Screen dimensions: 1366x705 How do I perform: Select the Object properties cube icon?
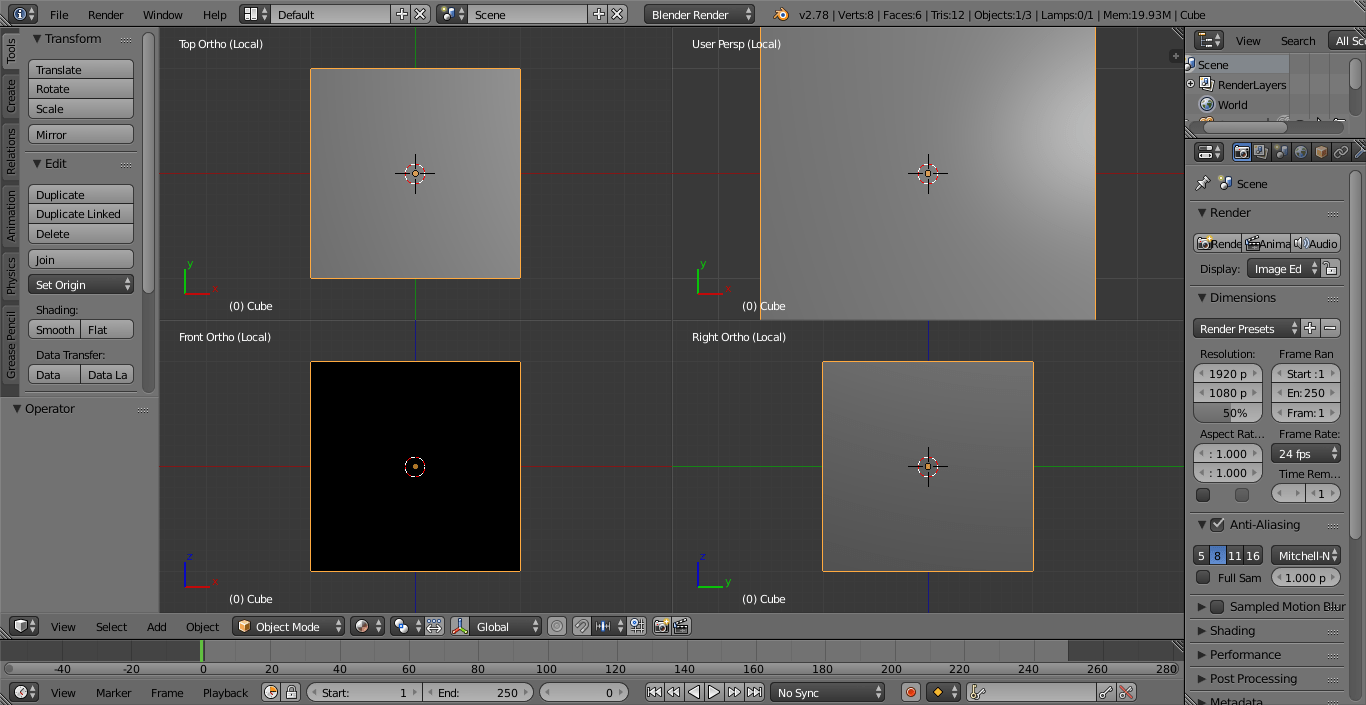[1320, 151]
